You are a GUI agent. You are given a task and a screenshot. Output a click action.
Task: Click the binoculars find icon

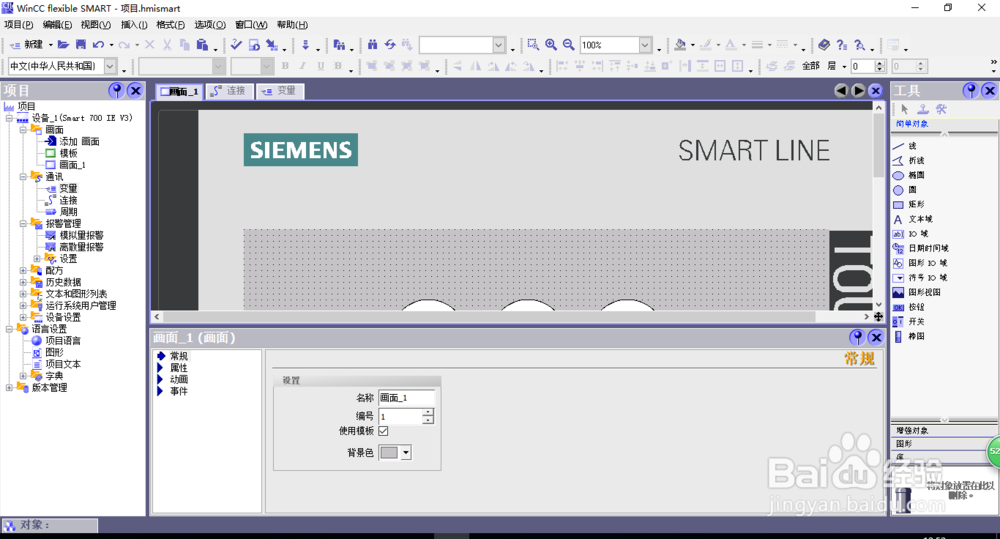pyautogui.click(x=372, y=45)
